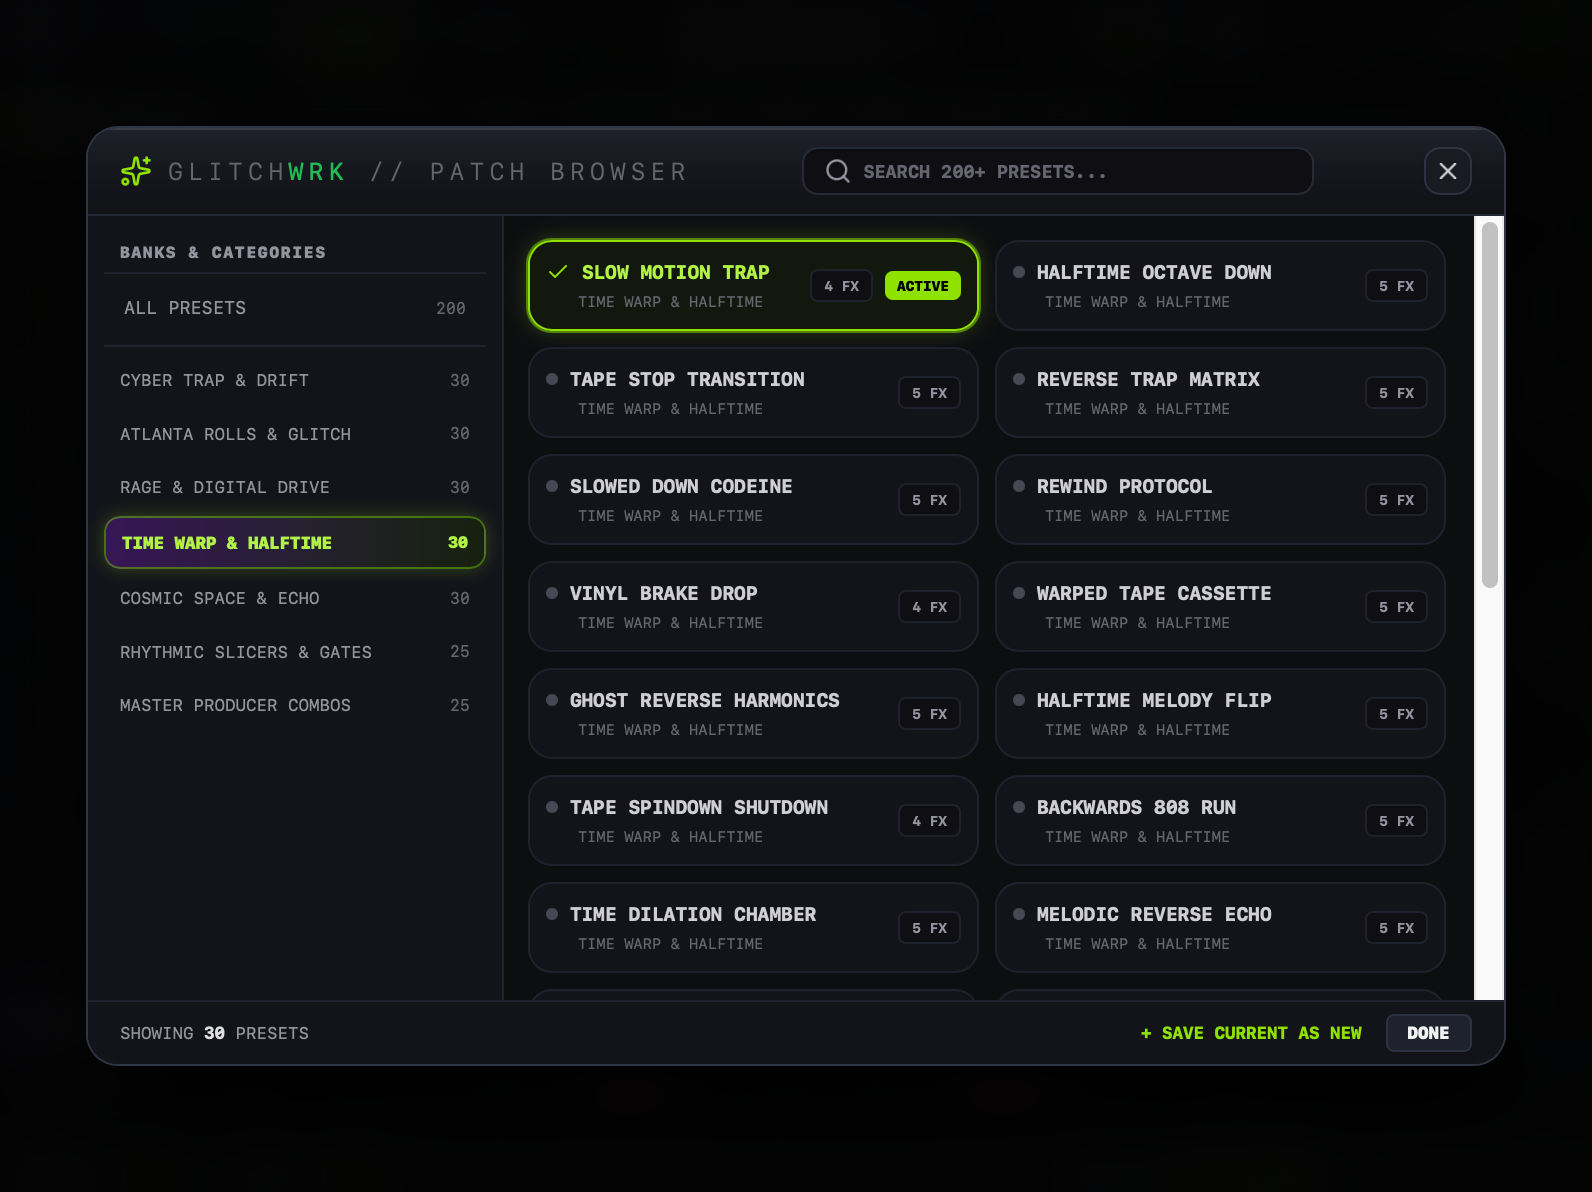Click the "Patch Browser" title text
The height and width of the screenshot is (1192, 1592).
[x=558, y=172]
